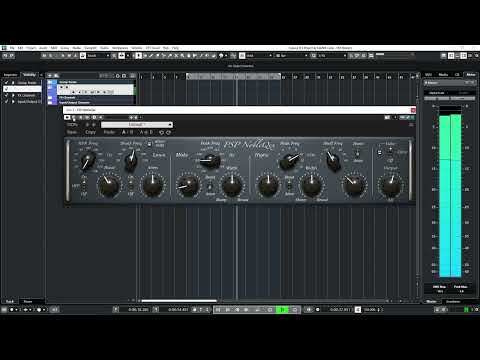The width and height of the screenshot is (480, 360).
Task: Click the plugin Paste button
Action: [x=109, y=132]
